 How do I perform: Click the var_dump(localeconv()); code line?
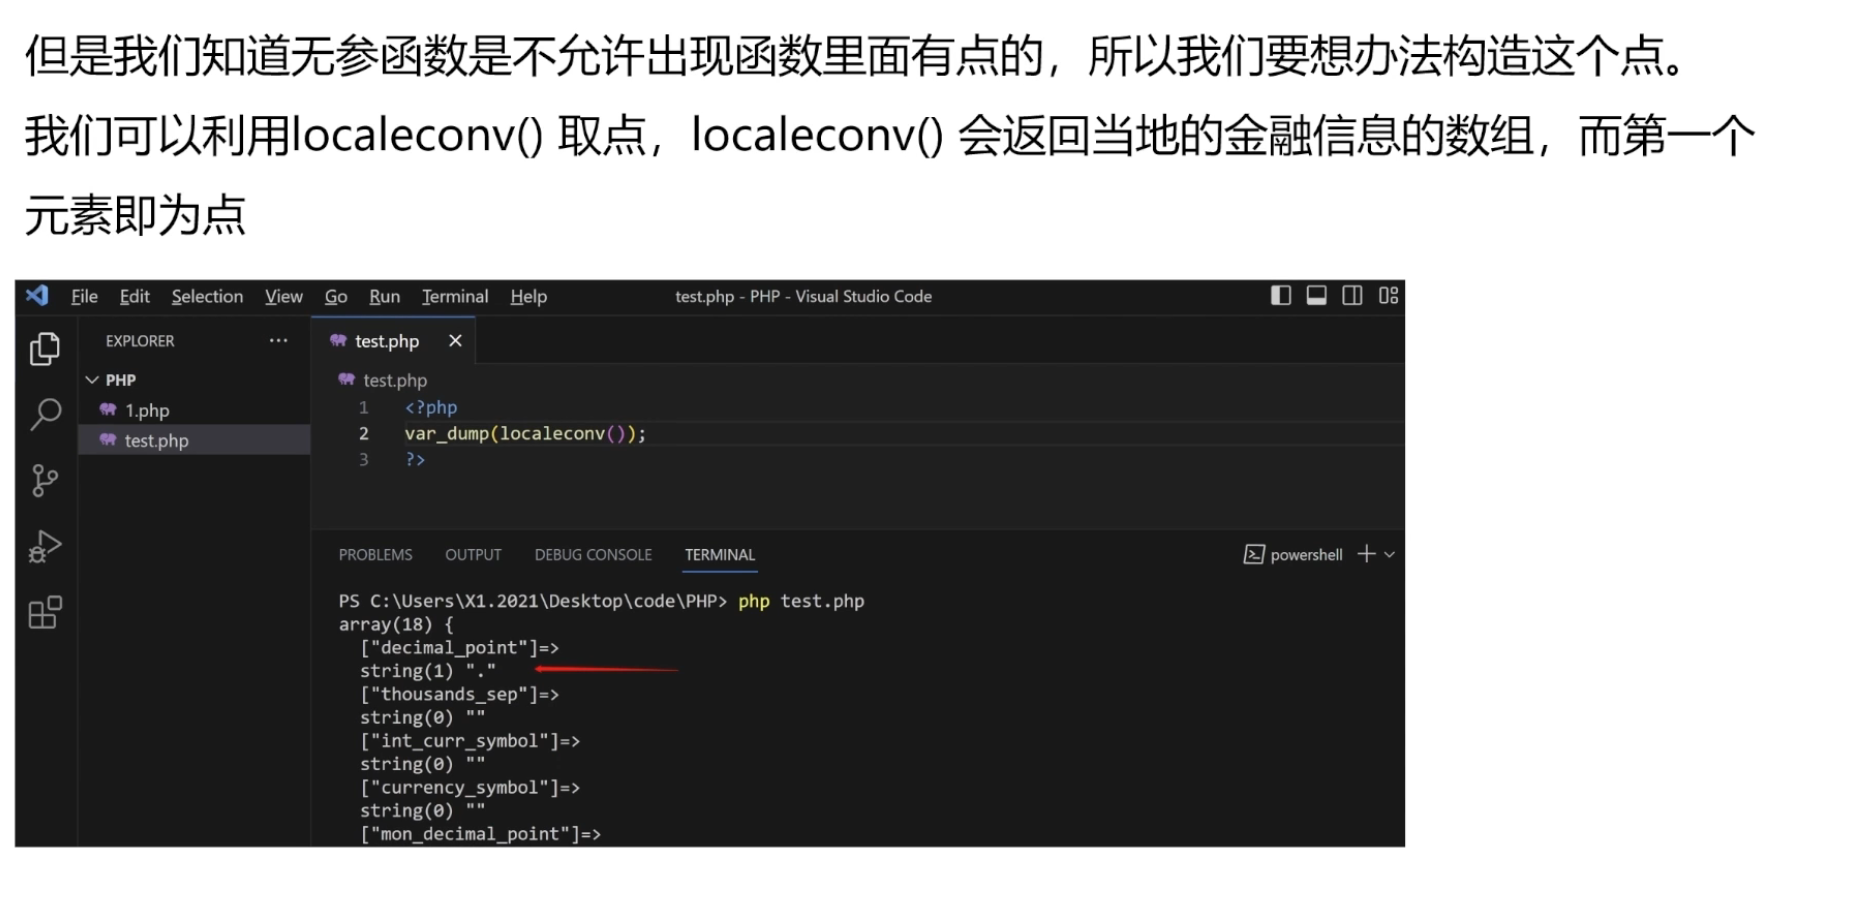click(525, 433)
